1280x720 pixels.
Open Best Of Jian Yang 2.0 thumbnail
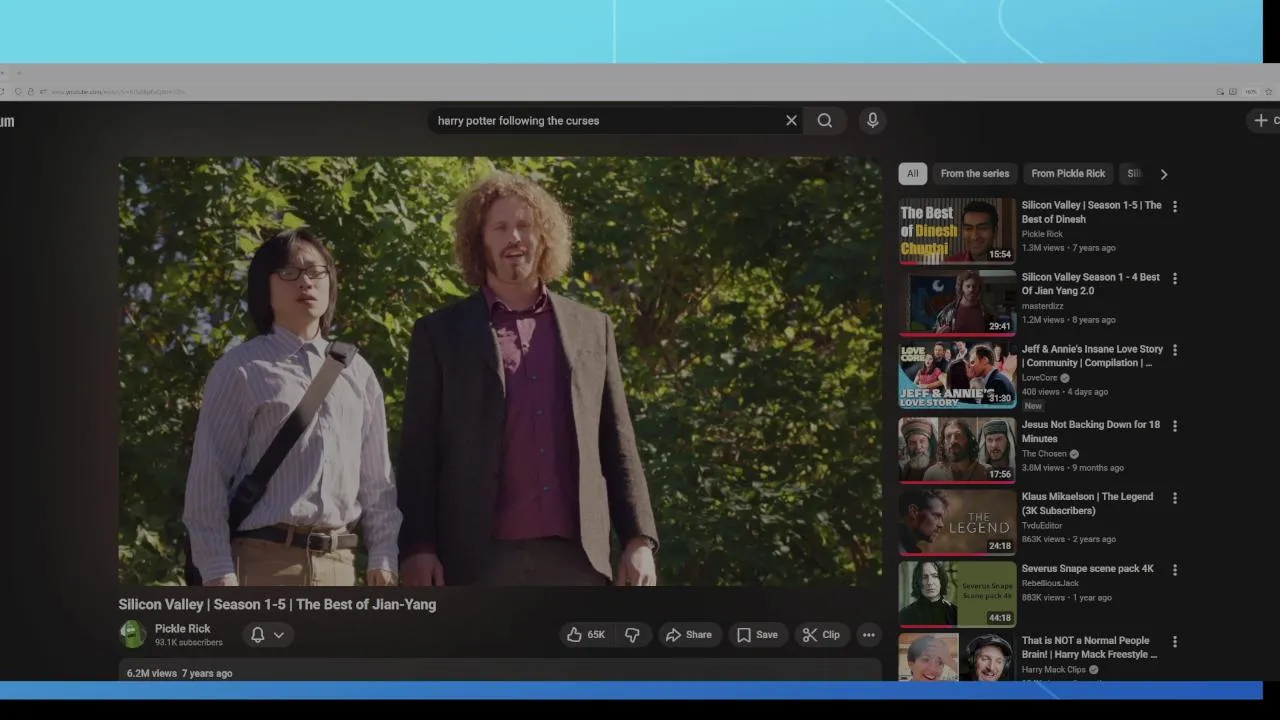tap(957, 302)
